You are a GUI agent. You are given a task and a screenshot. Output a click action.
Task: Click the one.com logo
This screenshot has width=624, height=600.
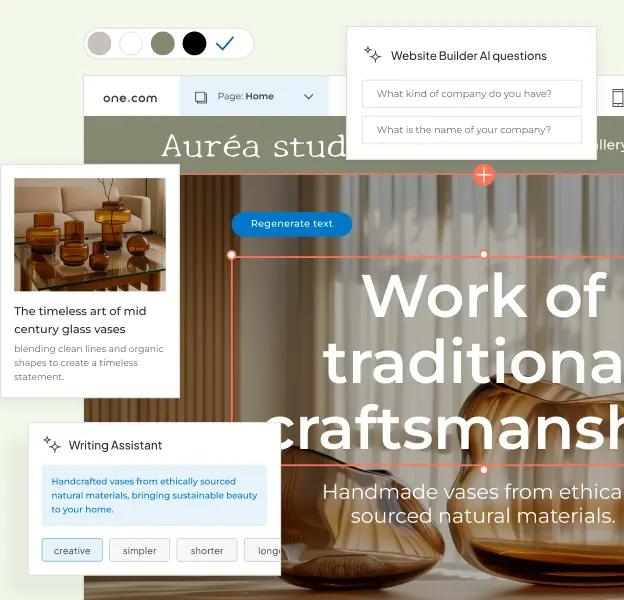pyautogui.click(x=130, y=97)
